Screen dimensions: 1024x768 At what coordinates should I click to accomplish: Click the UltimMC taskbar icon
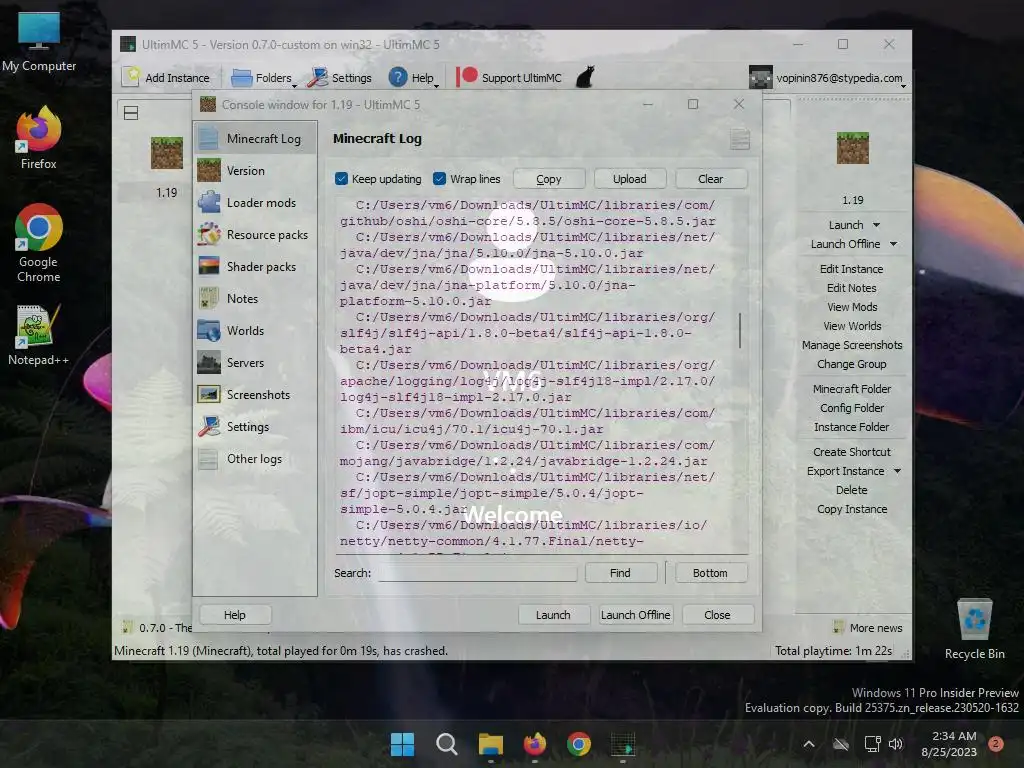tap(622, 744)
